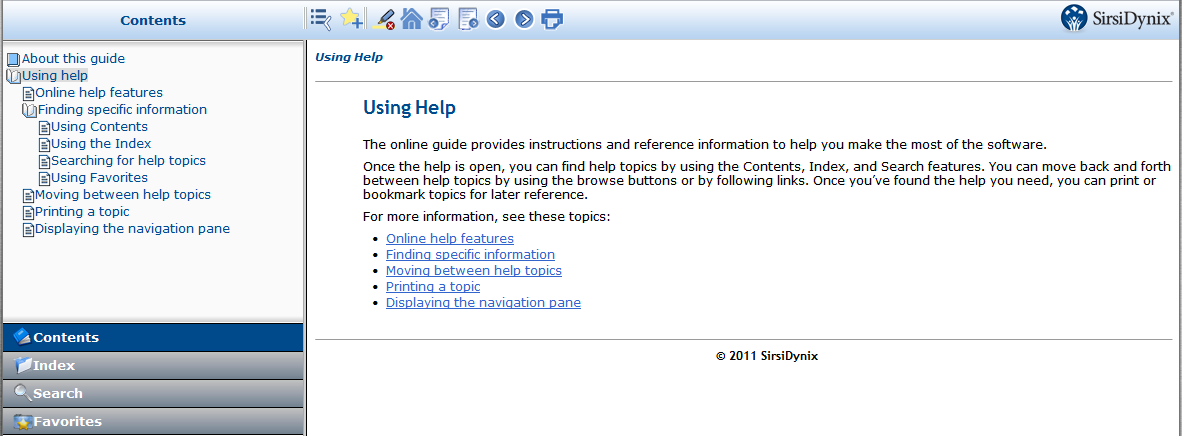Add this topic to favorites via star icon
This screenshot has height=436, width=1182.
coord(351,19)
